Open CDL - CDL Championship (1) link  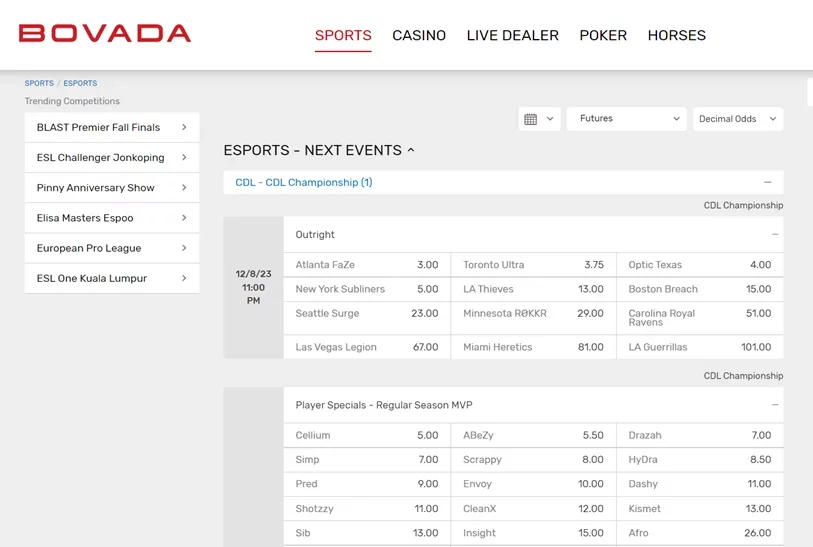point(304,183)
